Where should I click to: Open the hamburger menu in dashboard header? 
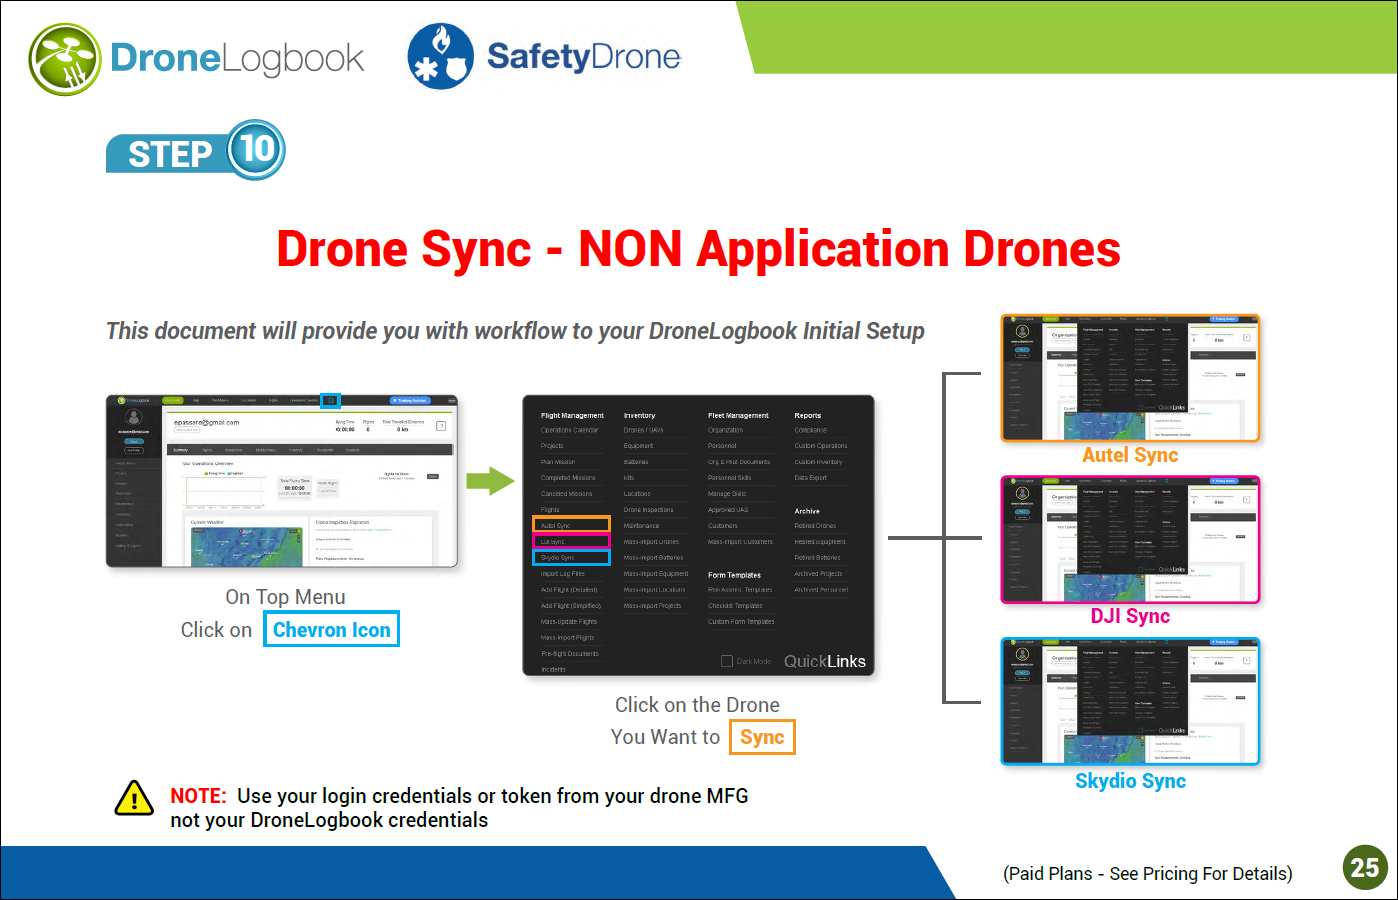point(452,400)
